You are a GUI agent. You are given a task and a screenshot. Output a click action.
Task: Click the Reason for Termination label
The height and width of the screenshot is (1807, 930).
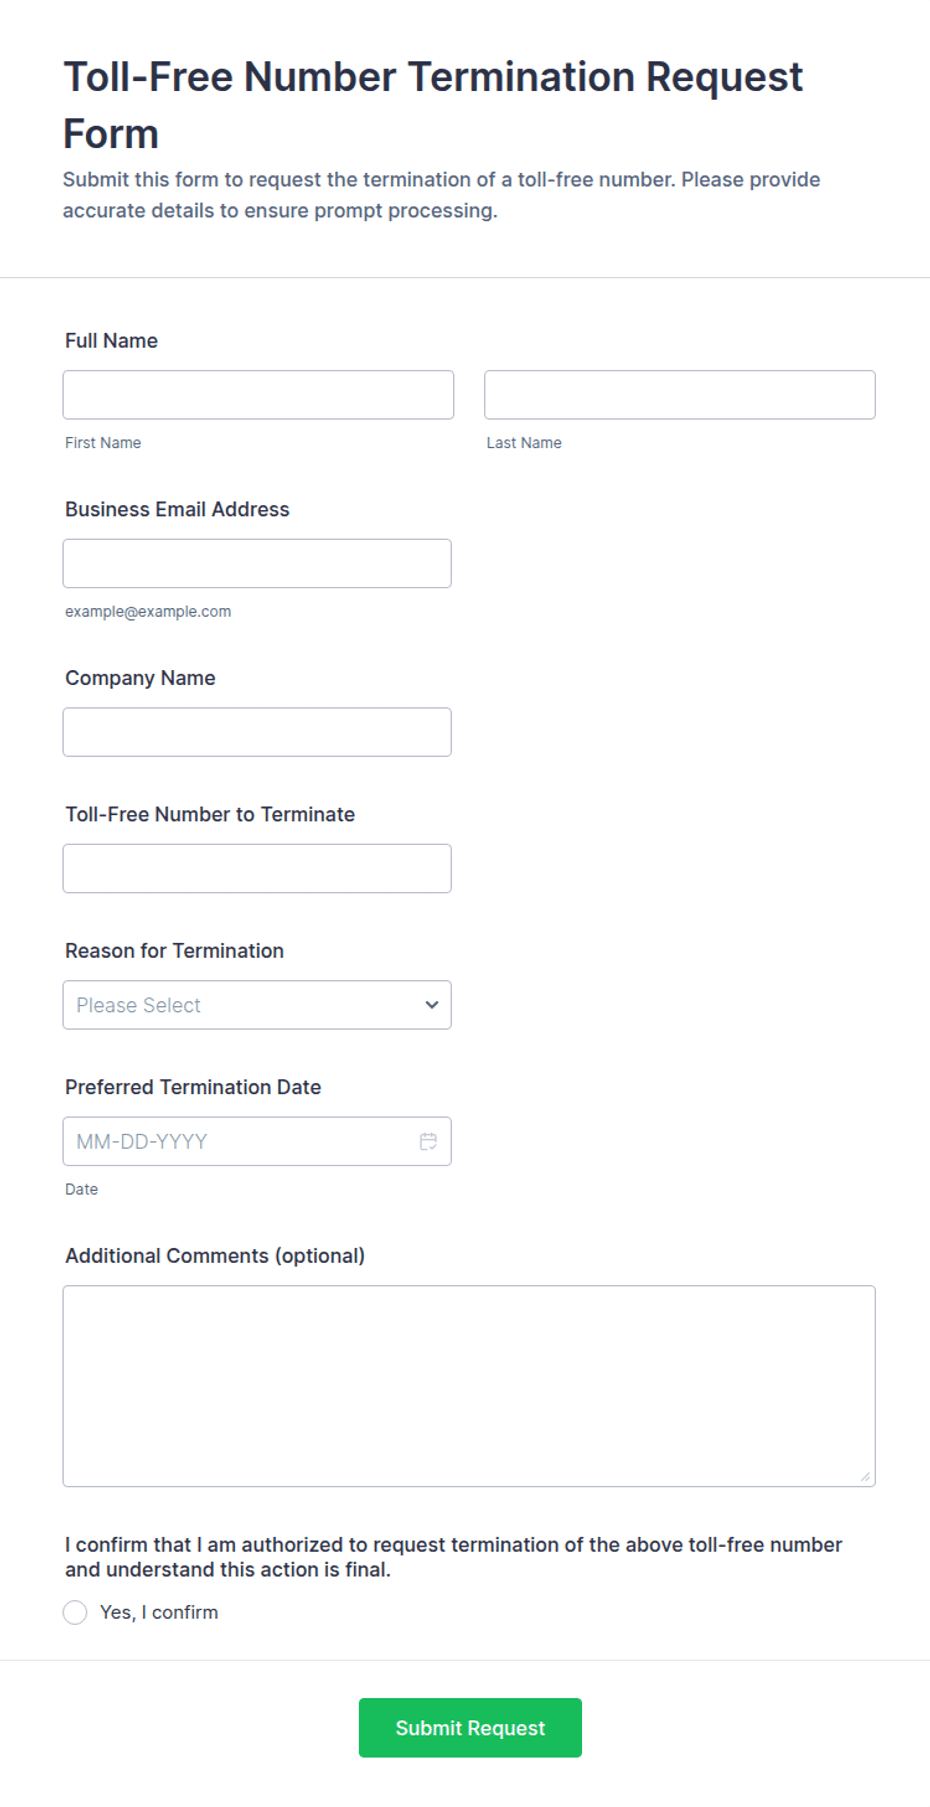pyautogui.click(x=174, y=951)
